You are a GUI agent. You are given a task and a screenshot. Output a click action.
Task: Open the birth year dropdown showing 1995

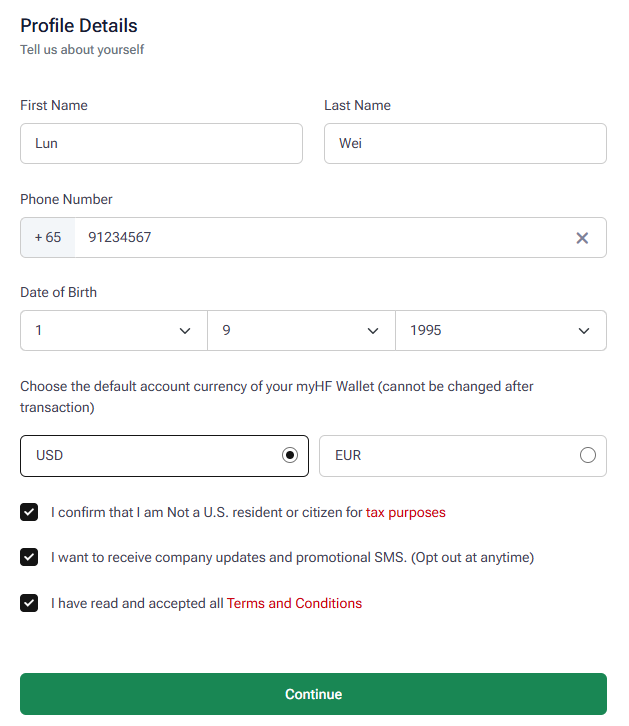pyautogui.click(x=501, y=331)
